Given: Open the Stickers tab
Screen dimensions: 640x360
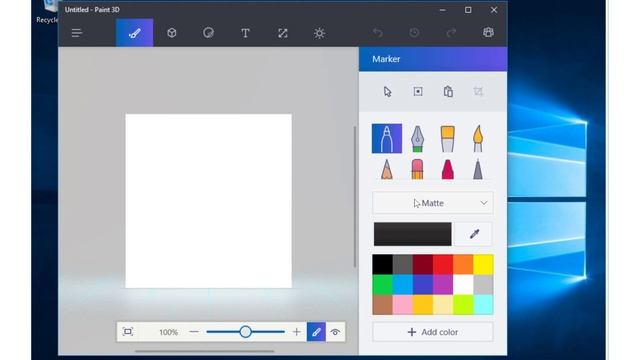Looking at the screenshot, I should click(209, 33).
